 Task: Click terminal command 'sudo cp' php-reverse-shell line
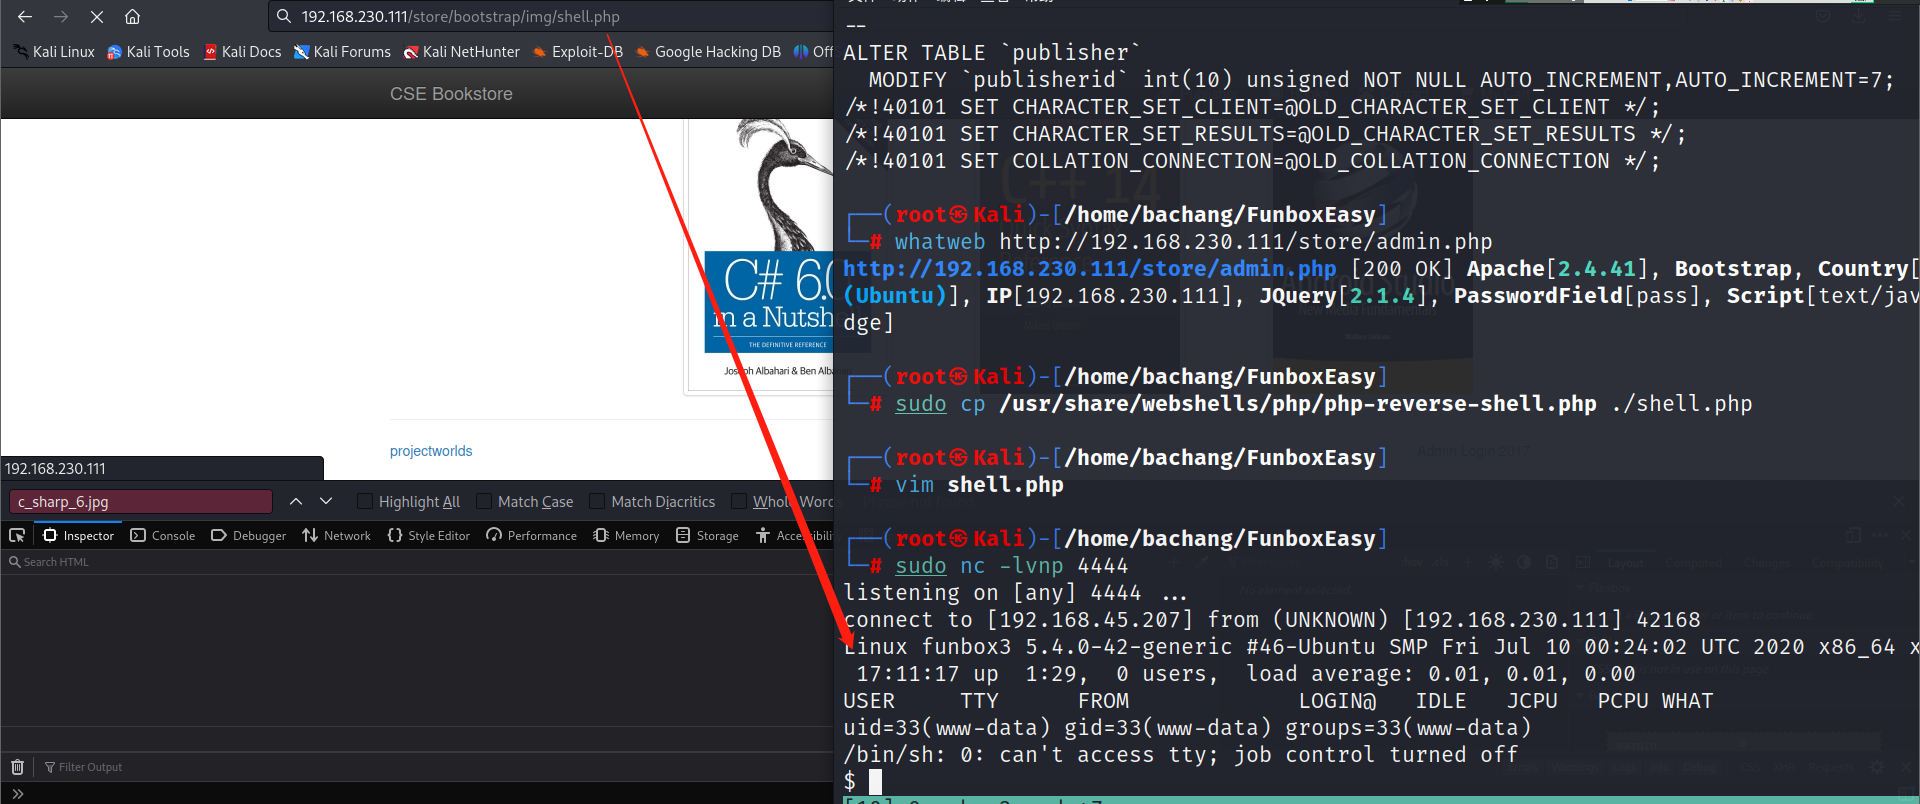tap(1323, 404)
